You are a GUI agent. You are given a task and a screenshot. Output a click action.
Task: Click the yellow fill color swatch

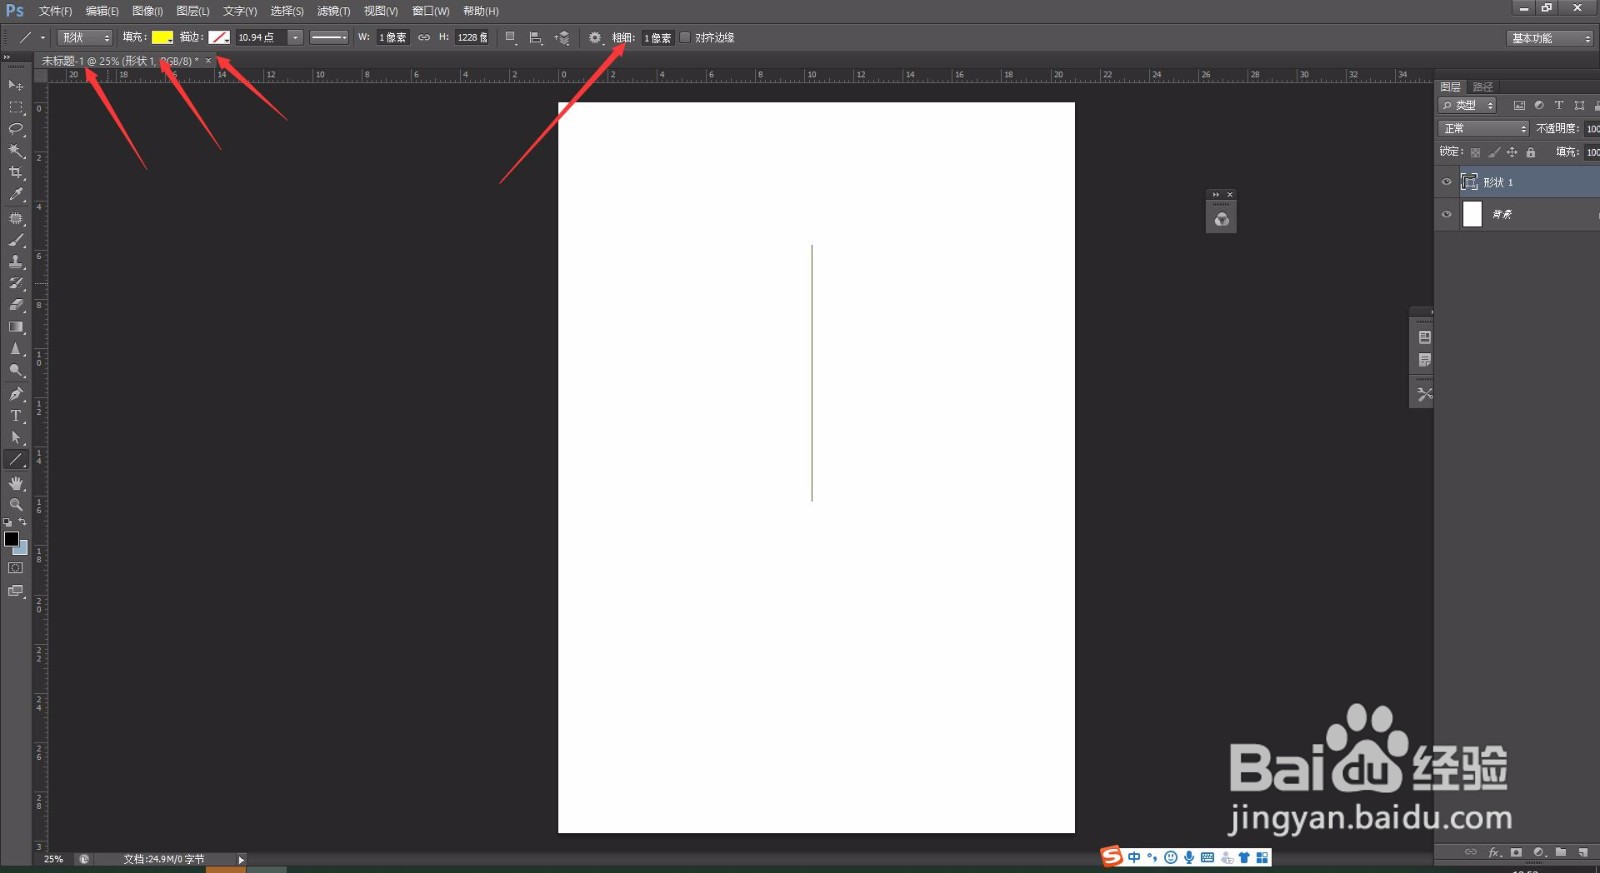click(x=162, y=38)
